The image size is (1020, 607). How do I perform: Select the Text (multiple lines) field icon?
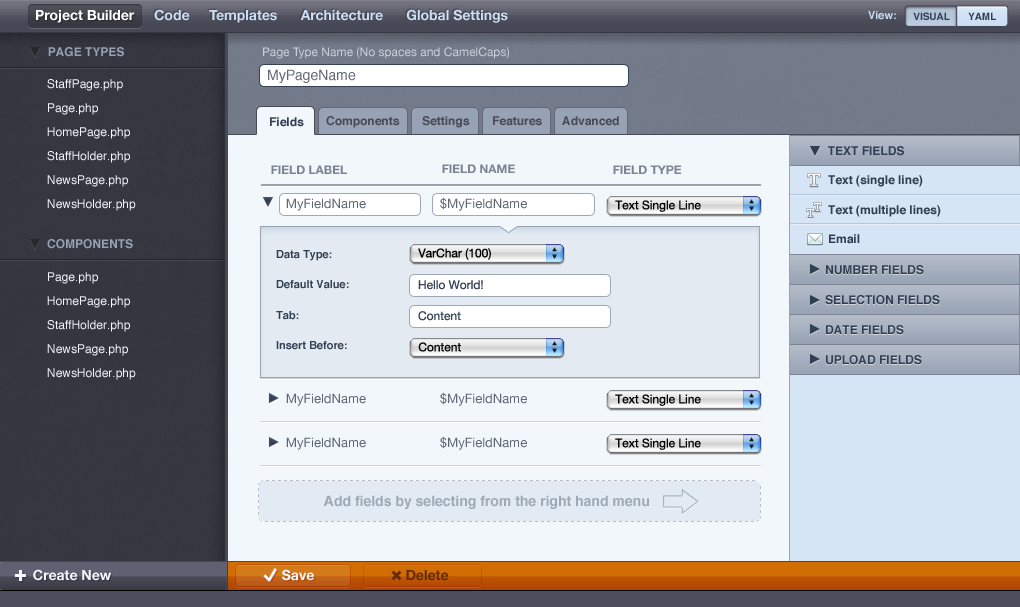click(x=813, y=210)
